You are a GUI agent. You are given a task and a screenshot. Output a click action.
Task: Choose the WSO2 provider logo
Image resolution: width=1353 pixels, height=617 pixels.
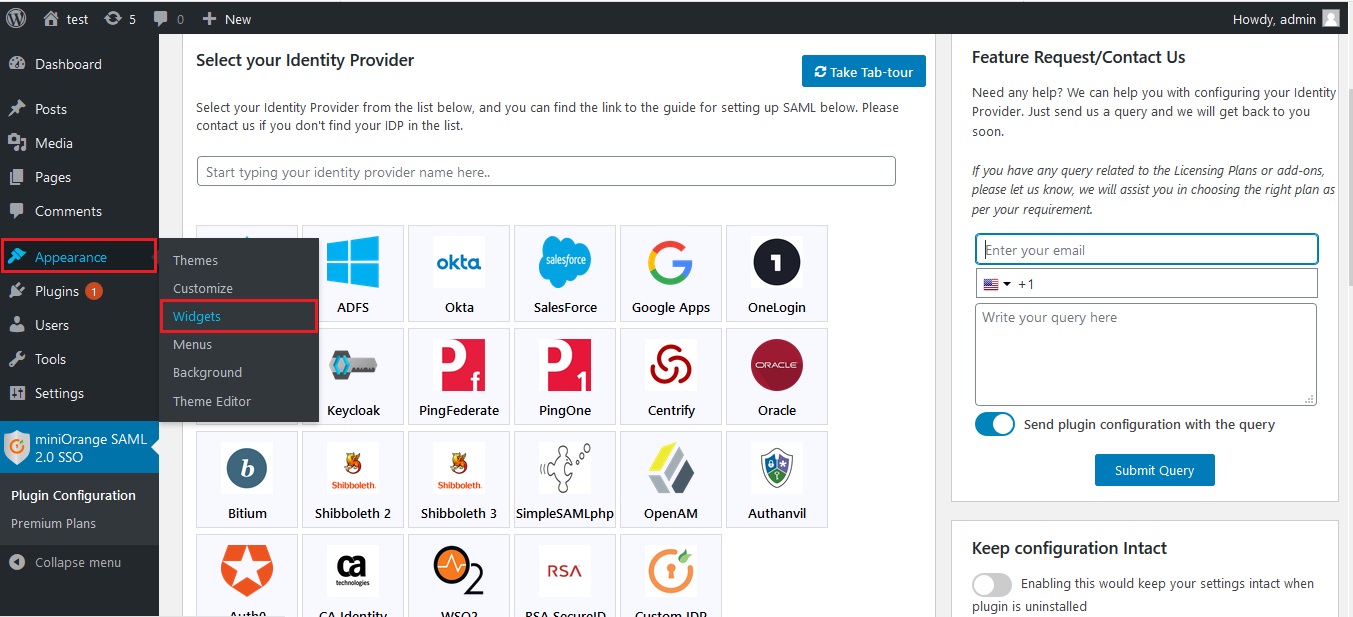(x=459, y=571)
